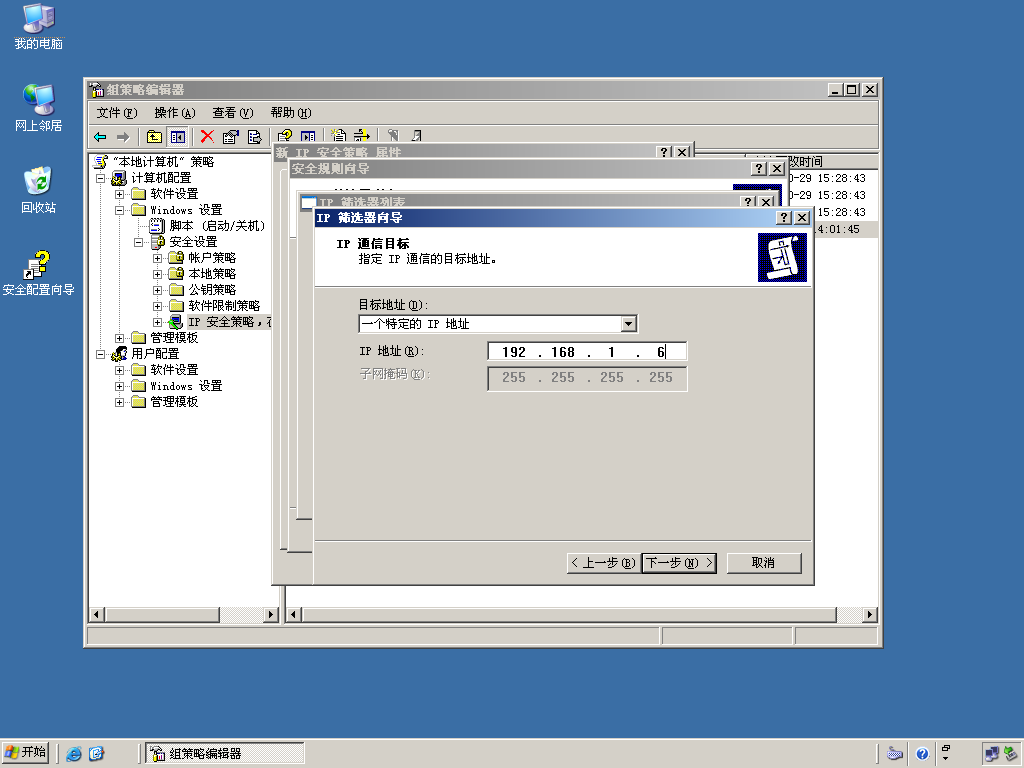Expand Windows Settings under User Configuration
1024x768 pixels.
coord(120,386)
